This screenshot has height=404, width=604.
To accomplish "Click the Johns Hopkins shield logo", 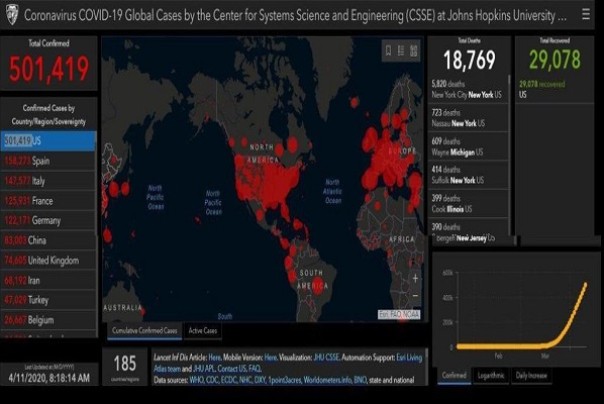I will [x=10, y=16].
